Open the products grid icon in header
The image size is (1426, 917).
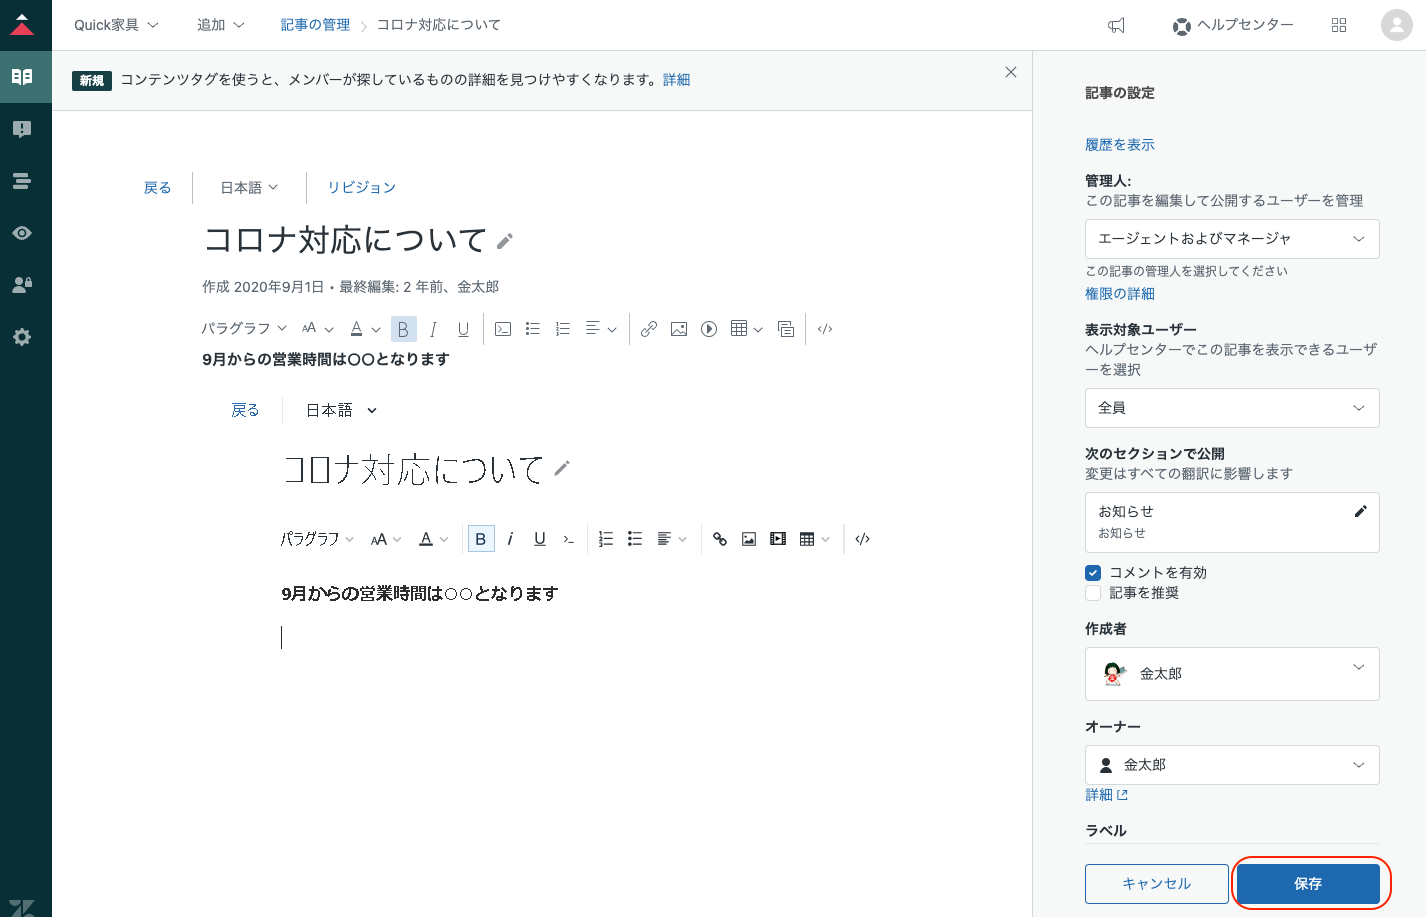(1339, 25)
